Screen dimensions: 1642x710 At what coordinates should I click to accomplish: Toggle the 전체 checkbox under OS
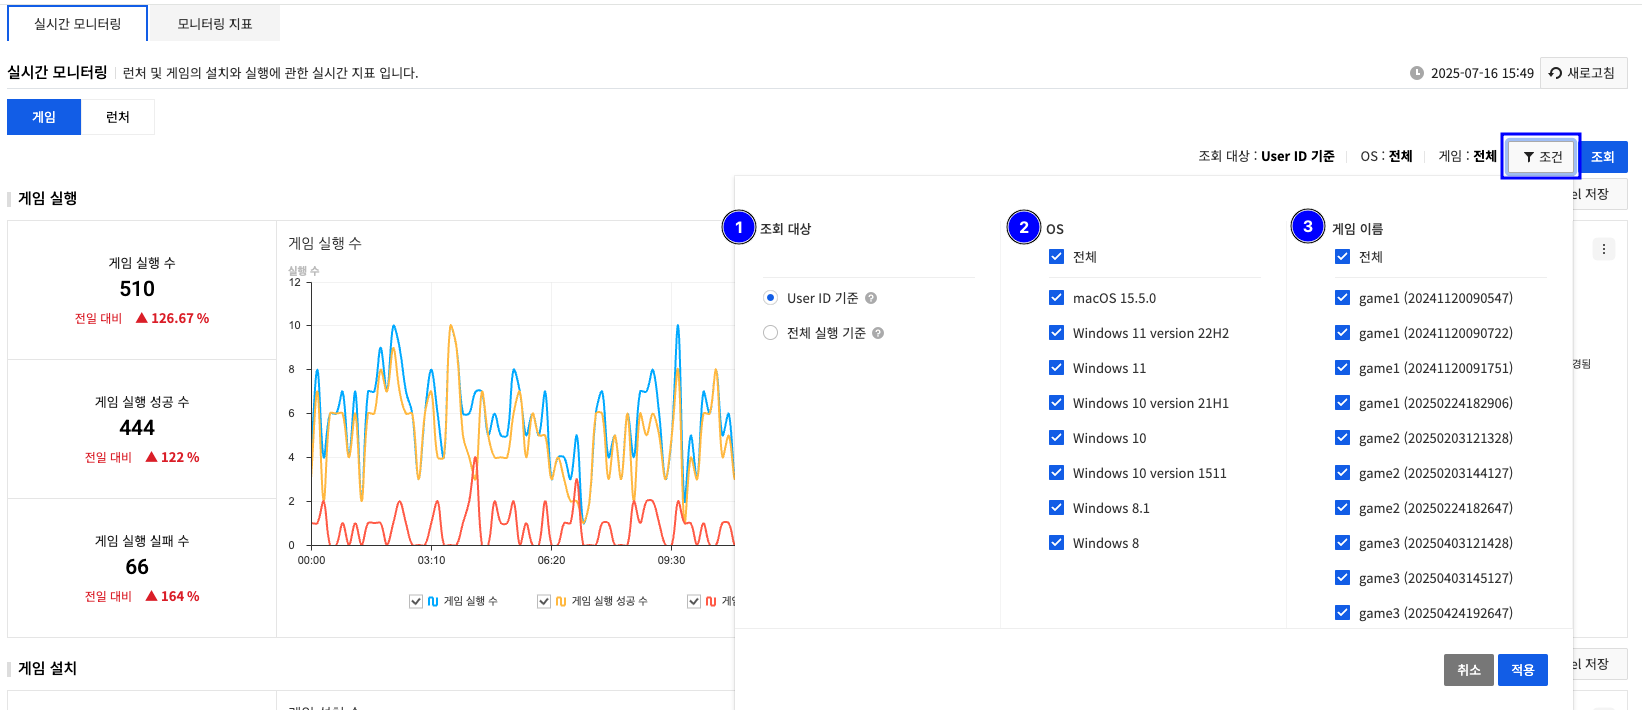[1056, 257]
